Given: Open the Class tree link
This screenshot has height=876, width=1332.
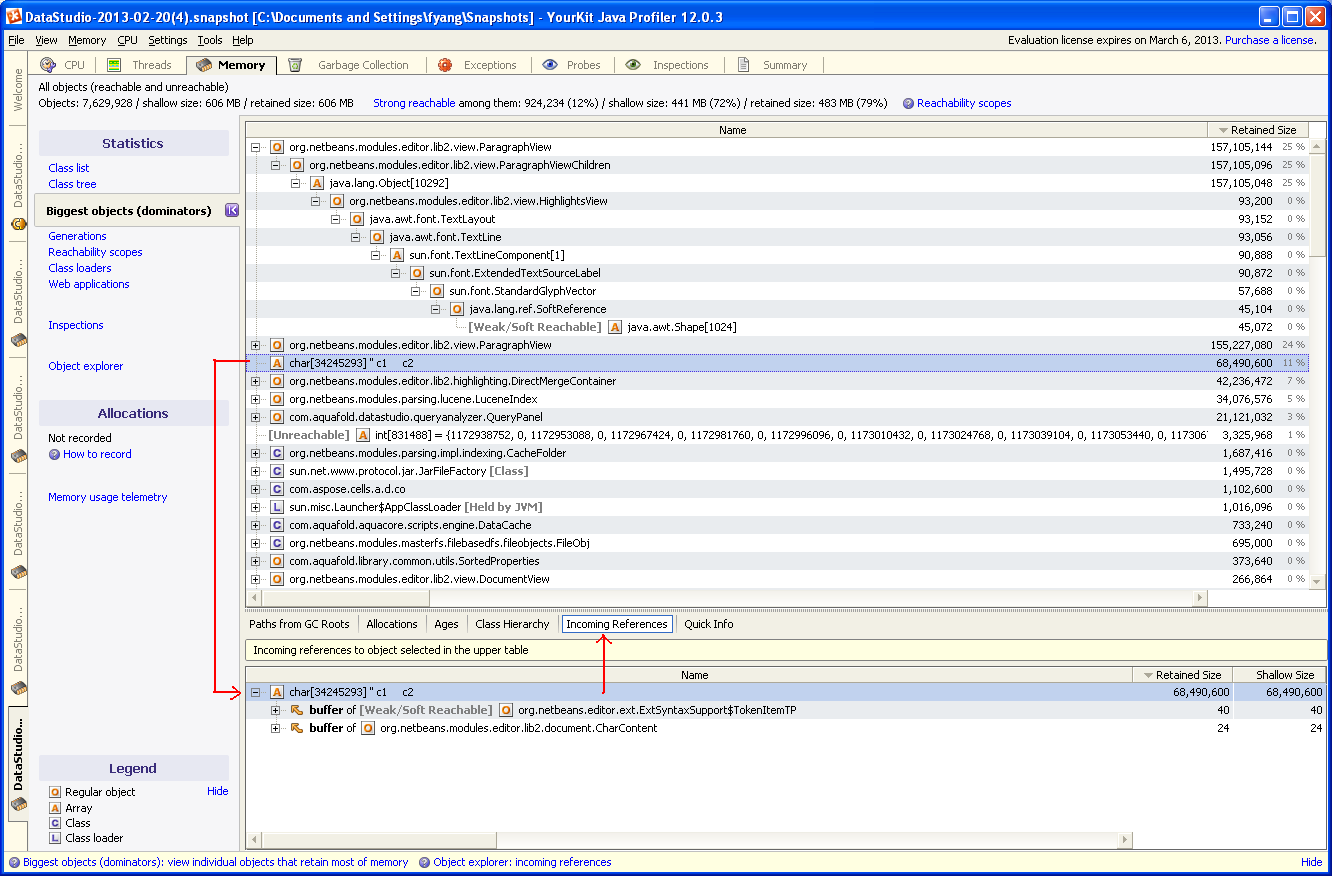Looking at the screenshot, I should point(72,184).
